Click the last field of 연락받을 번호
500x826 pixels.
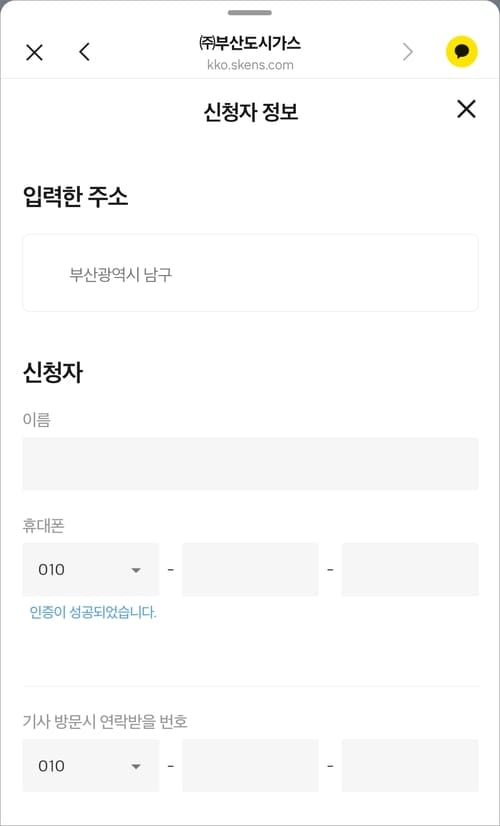tap(410, 765)
